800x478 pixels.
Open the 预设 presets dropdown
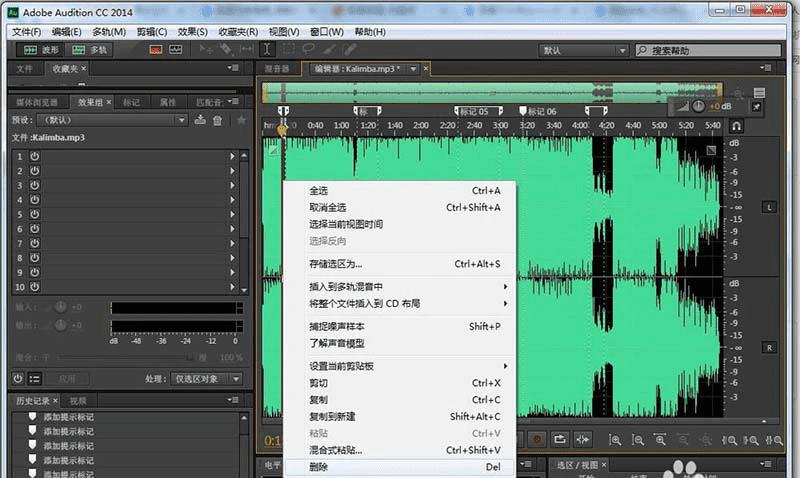click(x=120, y=120)
